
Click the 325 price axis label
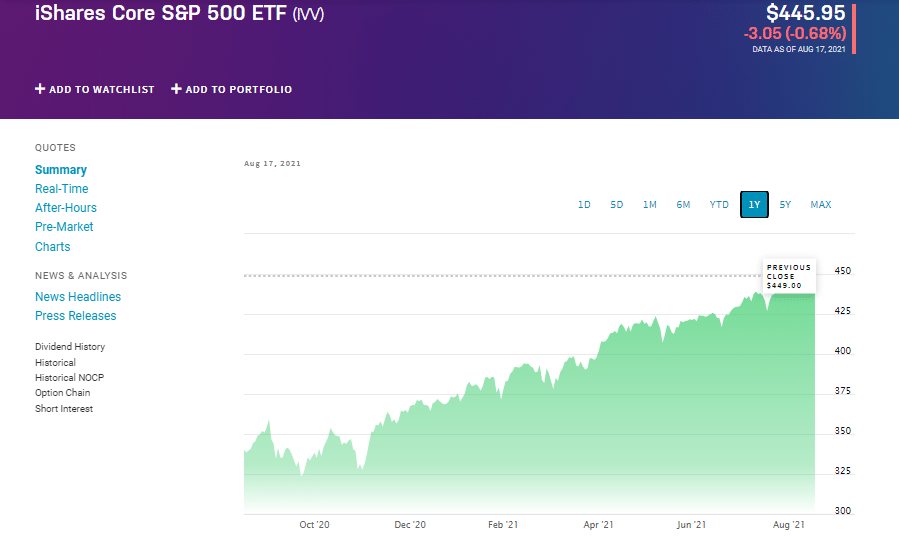point(842,470)
